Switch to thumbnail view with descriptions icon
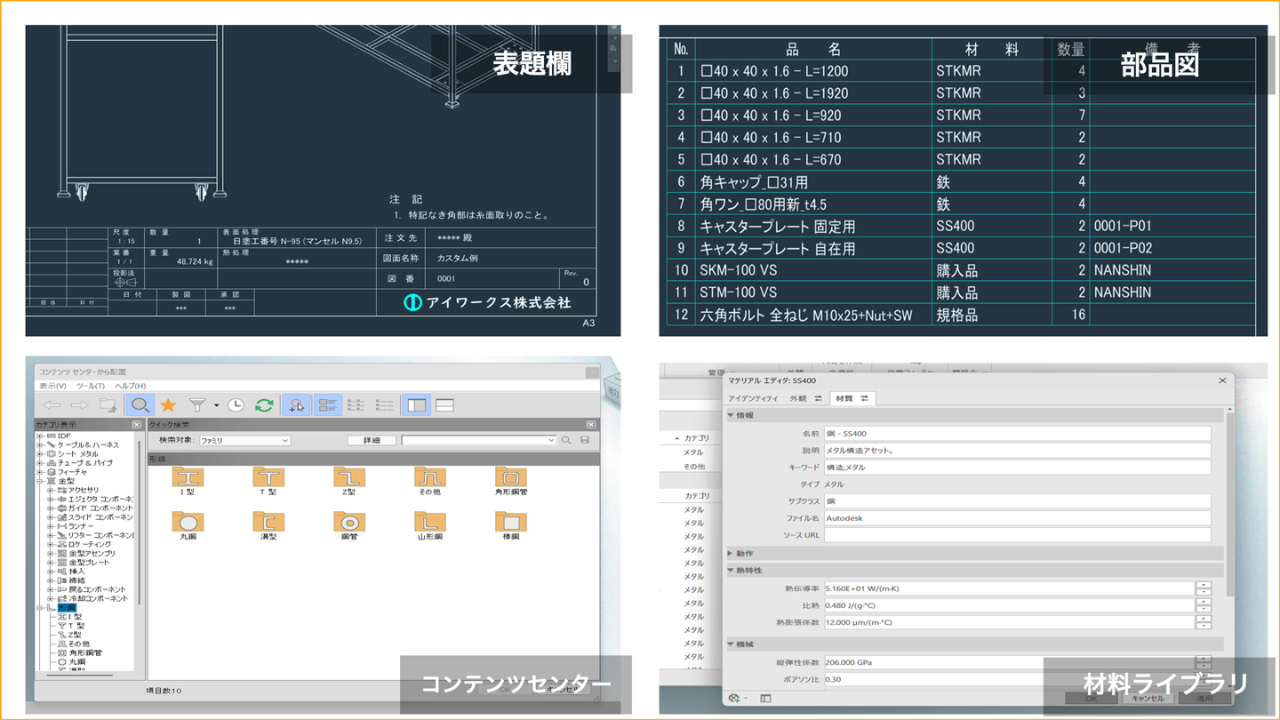The image size is (1280, 720). pos(328,405)
